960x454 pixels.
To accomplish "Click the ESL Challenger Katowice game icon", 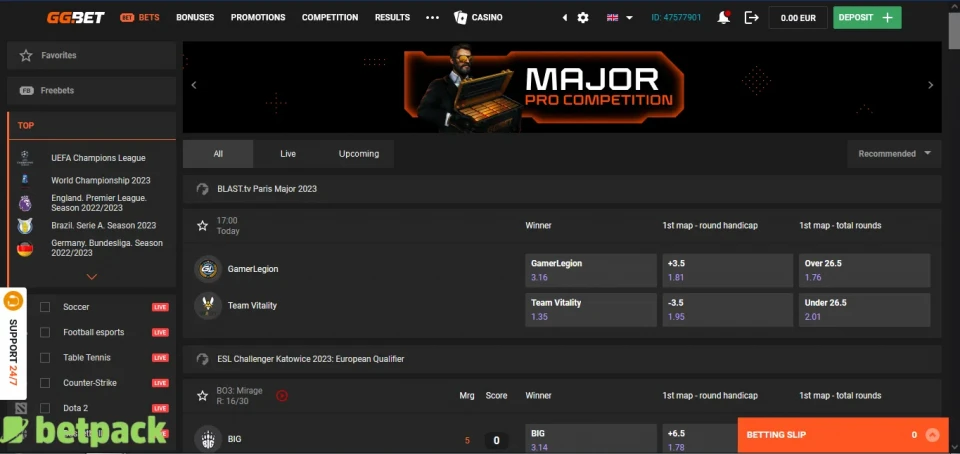I will pyautogui.click(x=203, y=359).
